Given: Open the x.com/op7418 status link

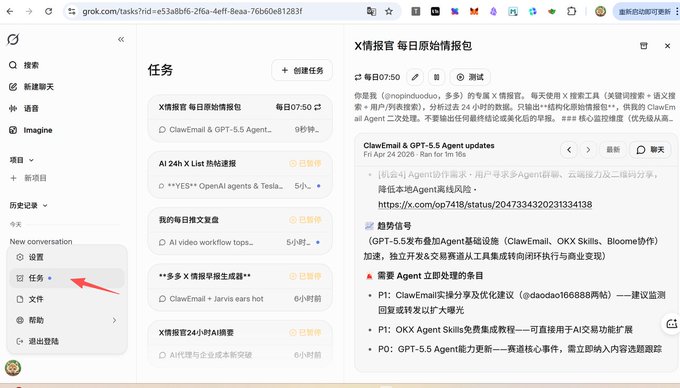Looking at the screenshot, I should pyautogui.click(x=485, y=204).
